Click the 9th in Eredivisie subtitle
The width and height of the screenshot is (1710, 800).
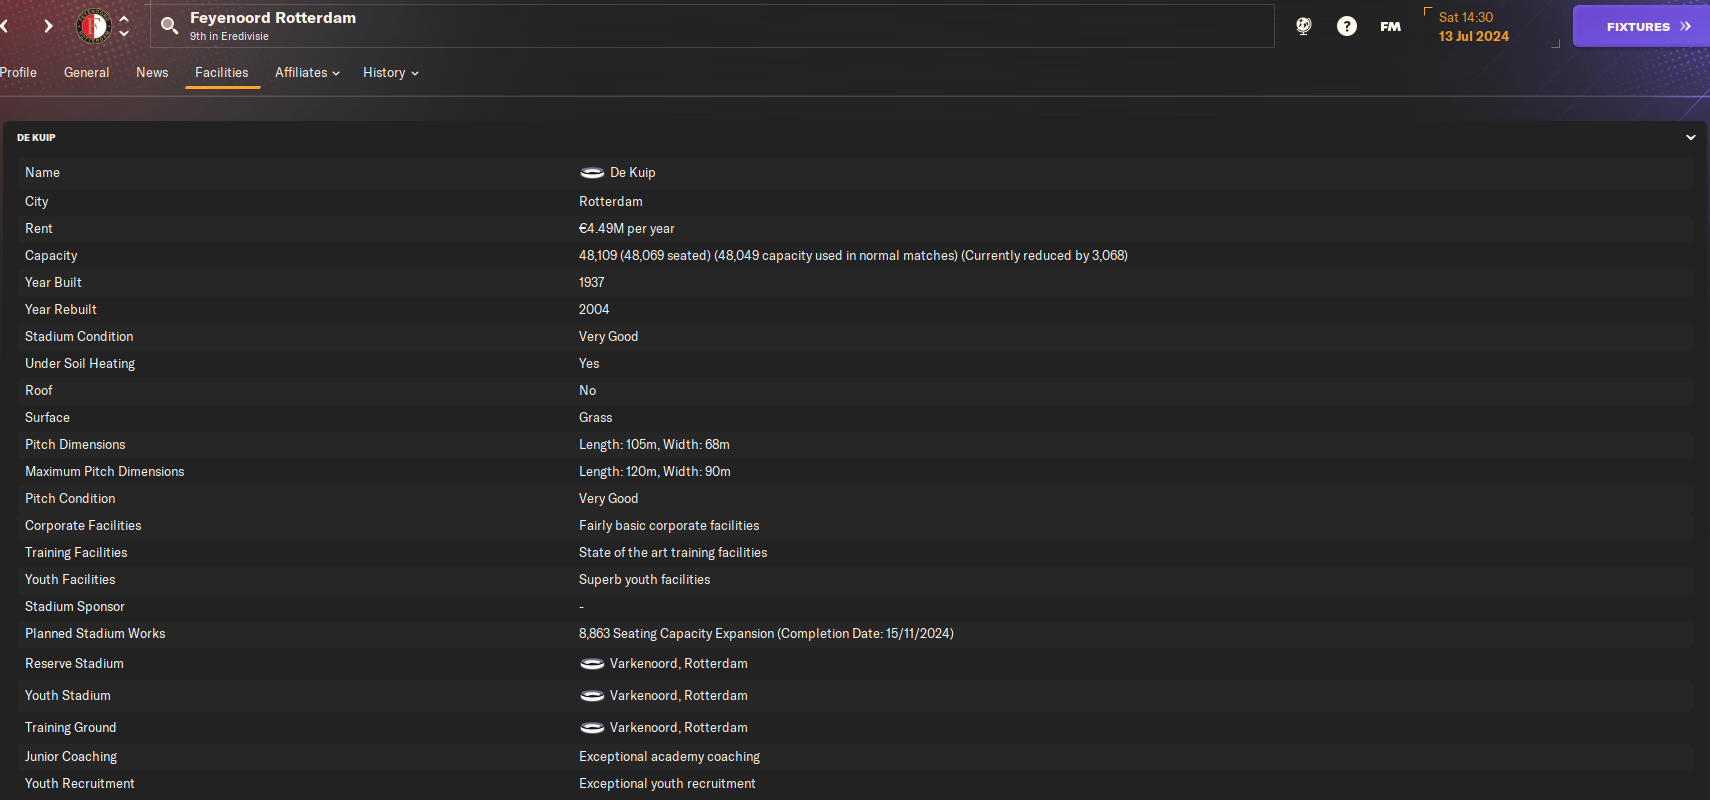tap(229, 36)
